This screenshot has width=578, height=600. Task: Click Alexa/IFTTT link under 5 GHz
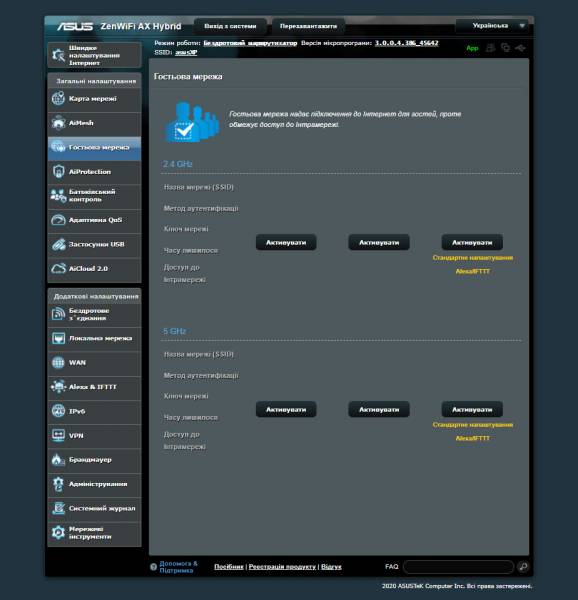[472, 438]
